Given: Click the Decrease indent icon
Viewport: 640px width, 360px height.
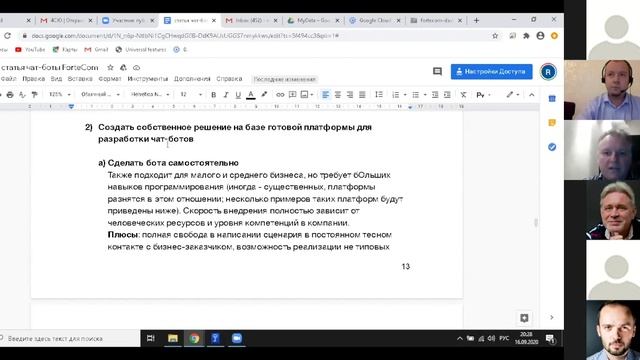Looking at the screenshot, I should (435, 95).
